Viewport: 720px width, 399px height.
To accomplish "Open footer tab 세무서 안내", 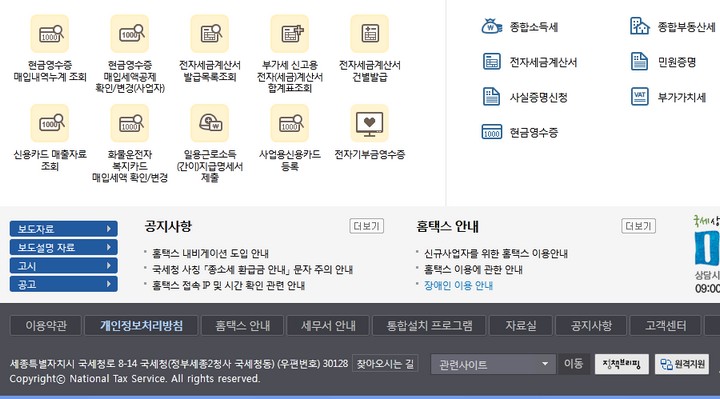I will click(328, 326).
